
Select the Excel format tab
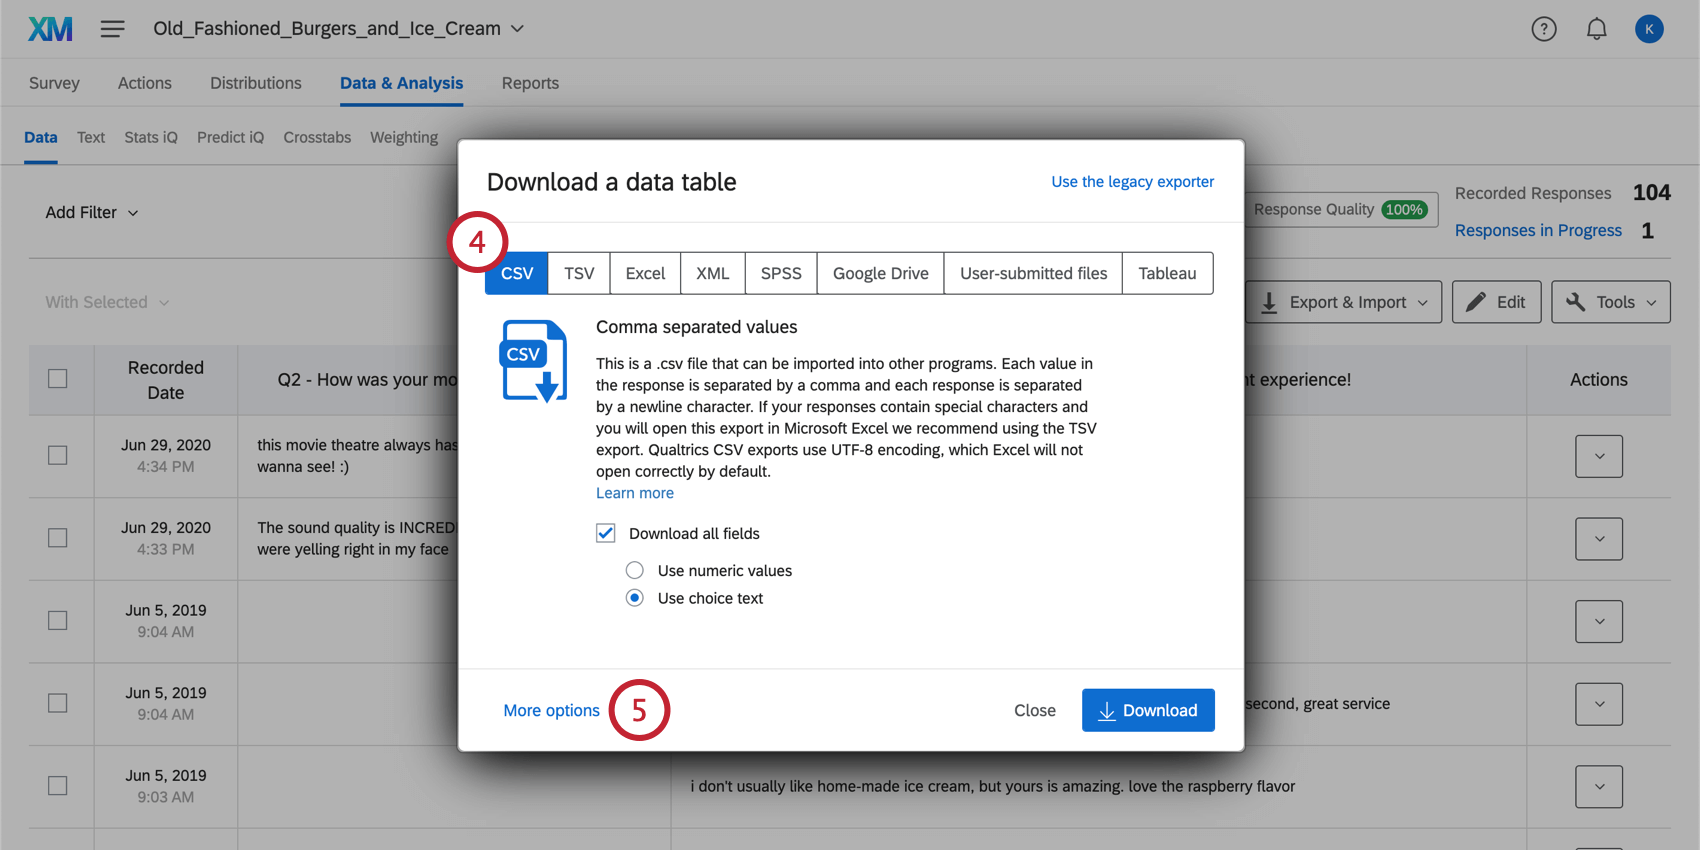(x=645, y=273)
